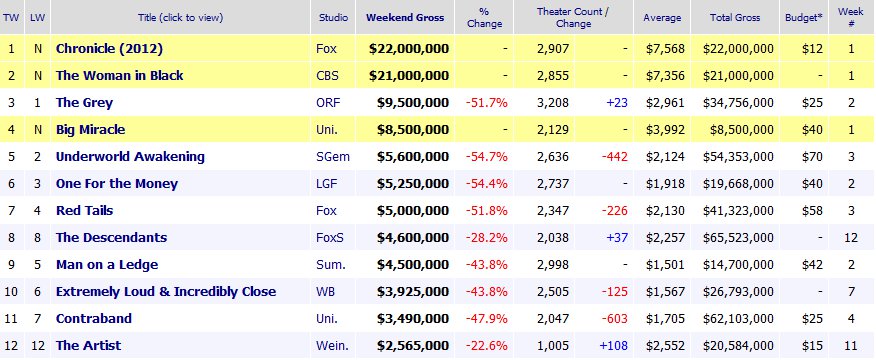Screen dimensions: 876x360
Task: Select One For the Money link
Action: tap(117, 184)
